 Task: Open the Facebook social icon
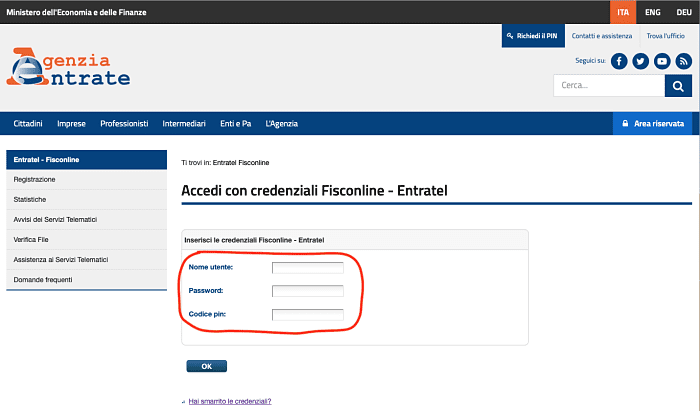tap(619, 61)
